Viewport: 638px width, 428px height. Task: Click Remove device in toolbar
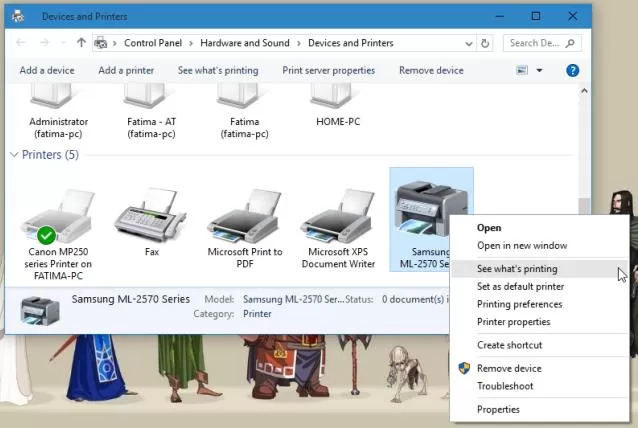431,70
